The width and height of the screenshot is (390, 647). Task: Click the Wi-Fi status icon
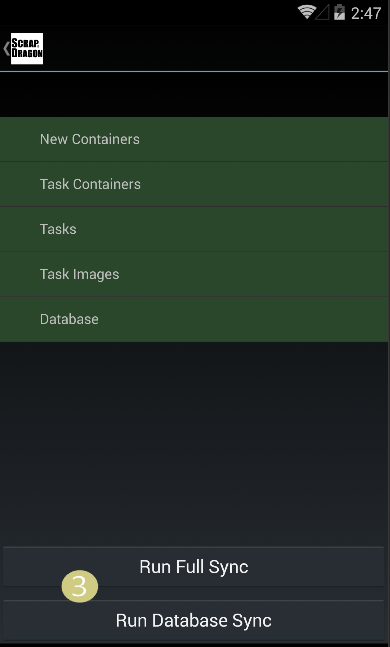pos(307,12)
